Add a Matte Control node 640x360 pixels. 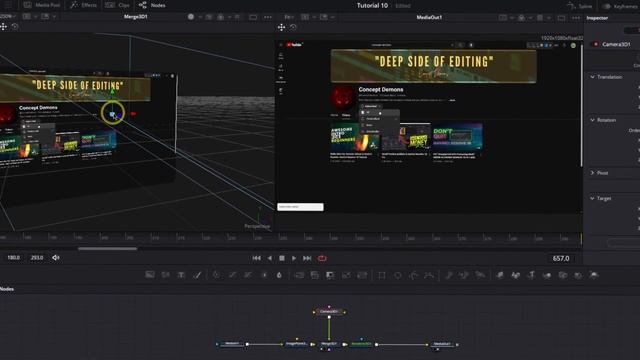(x=330, y=275)
